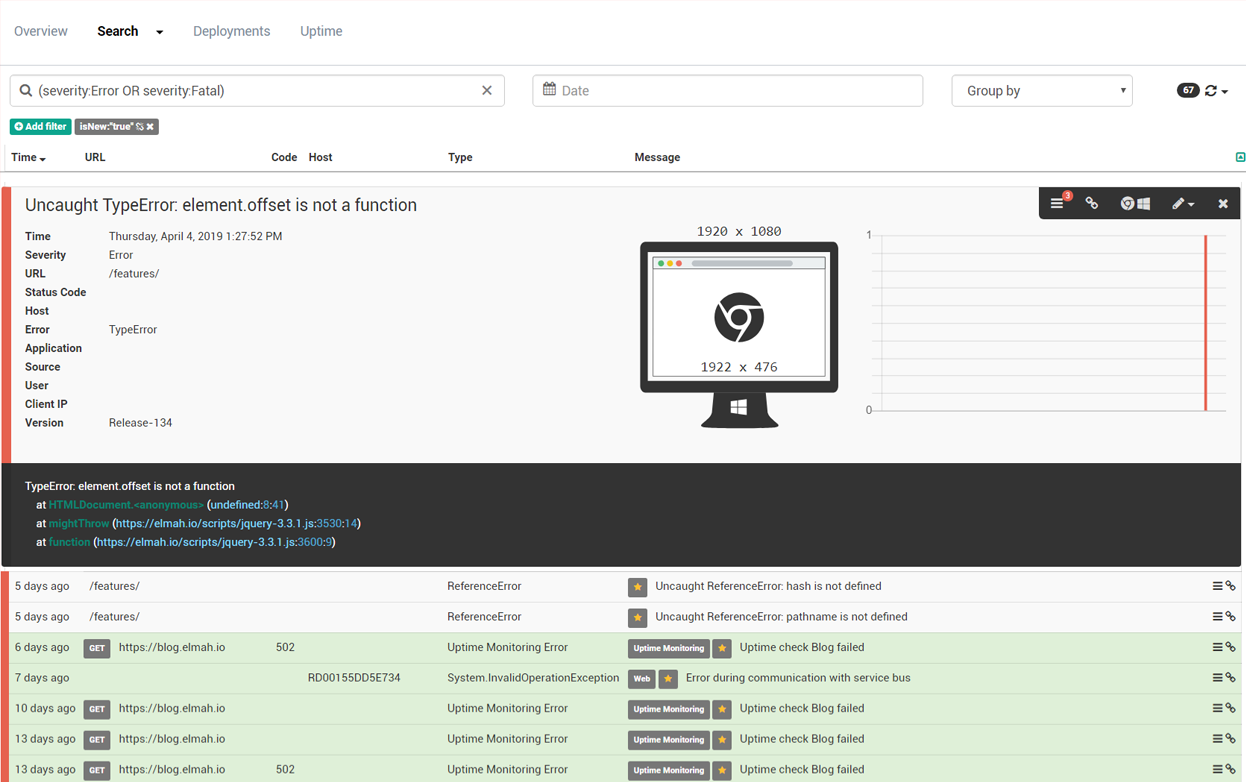Viewport: 1246px width, 782px height.
Task: Click Add filter button
Action: (x=40, y=127)
